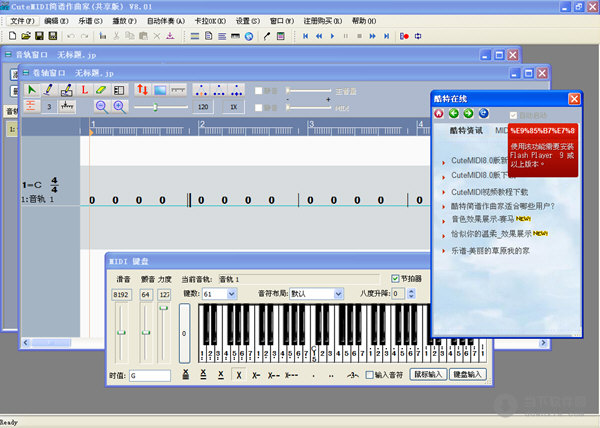Viewport: 600px width, 428px height.
Task: Select the pencil draw tool
Action: click(49, 90)
